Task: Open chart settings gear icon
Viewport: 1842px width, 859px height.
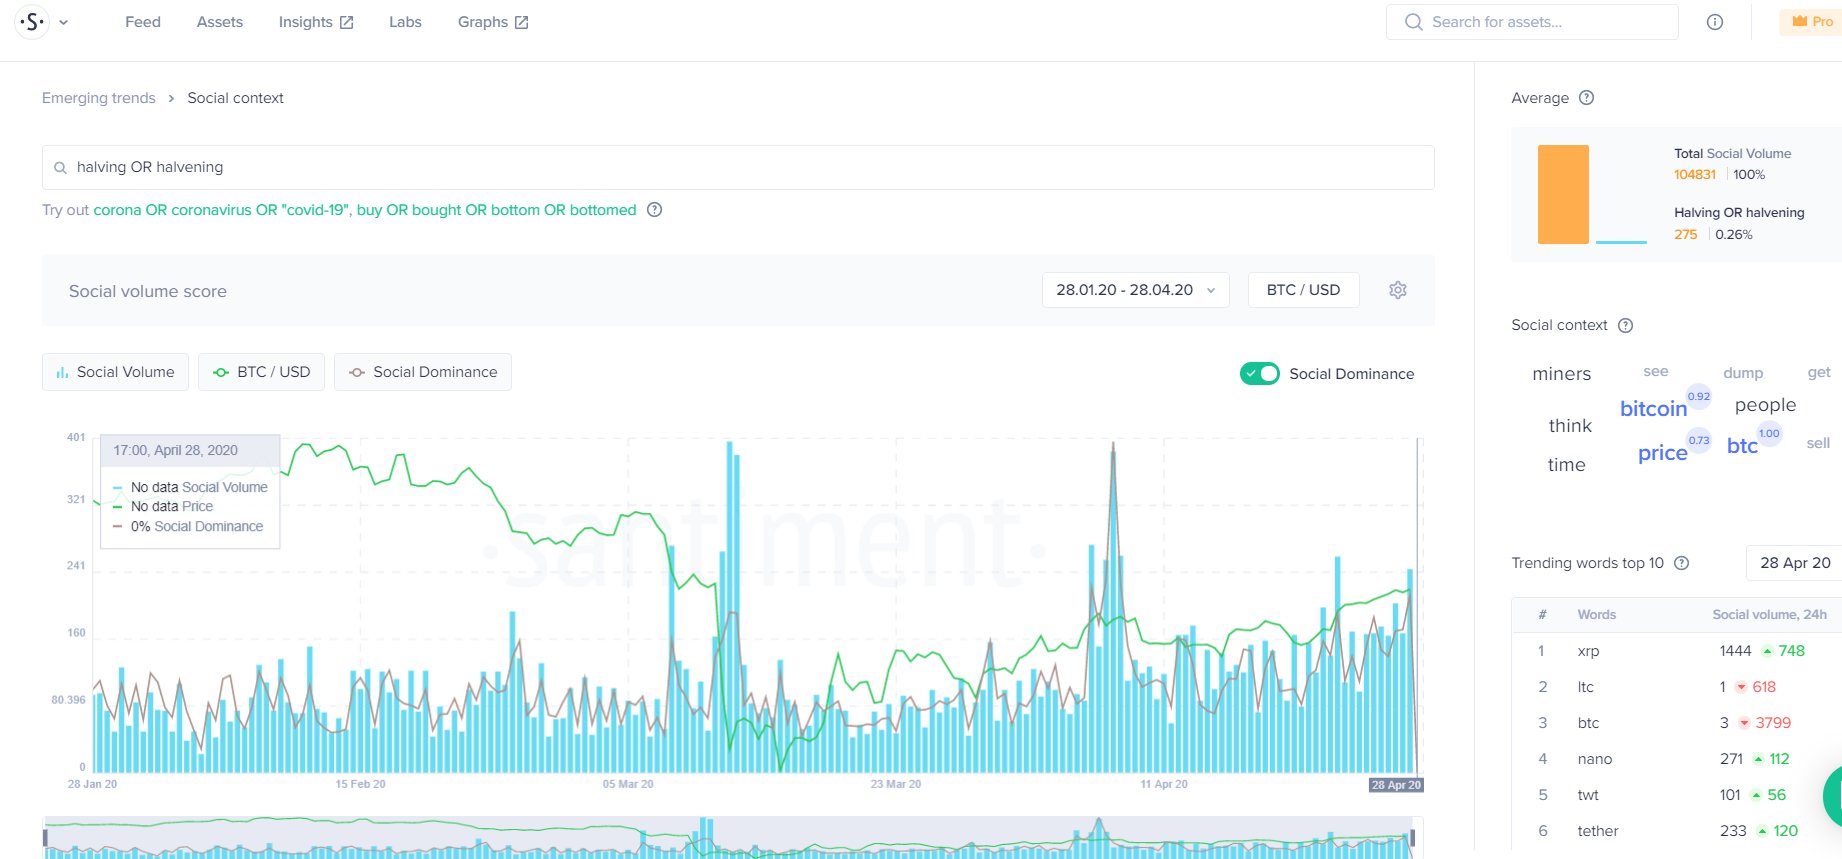Action: pyautogui.click(x=1398, y=290)
